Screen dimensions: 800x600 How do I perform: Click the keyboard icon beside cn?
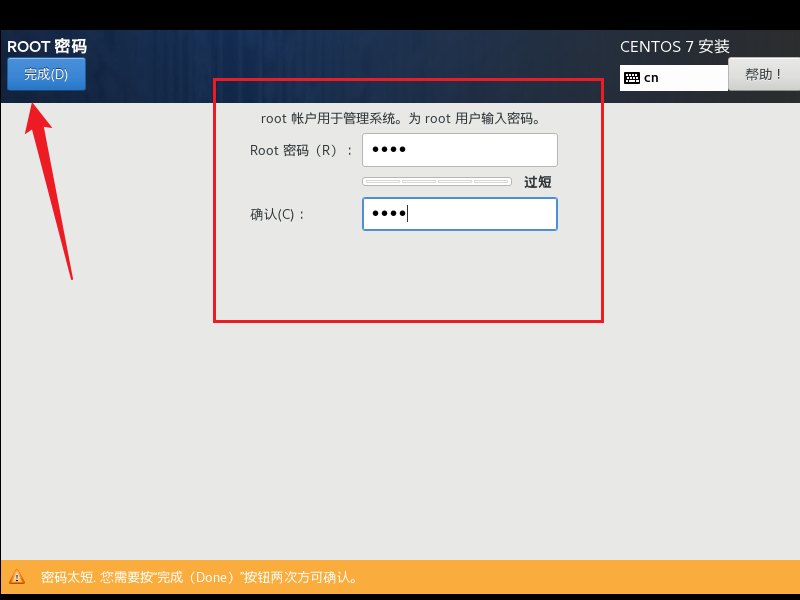632,78
